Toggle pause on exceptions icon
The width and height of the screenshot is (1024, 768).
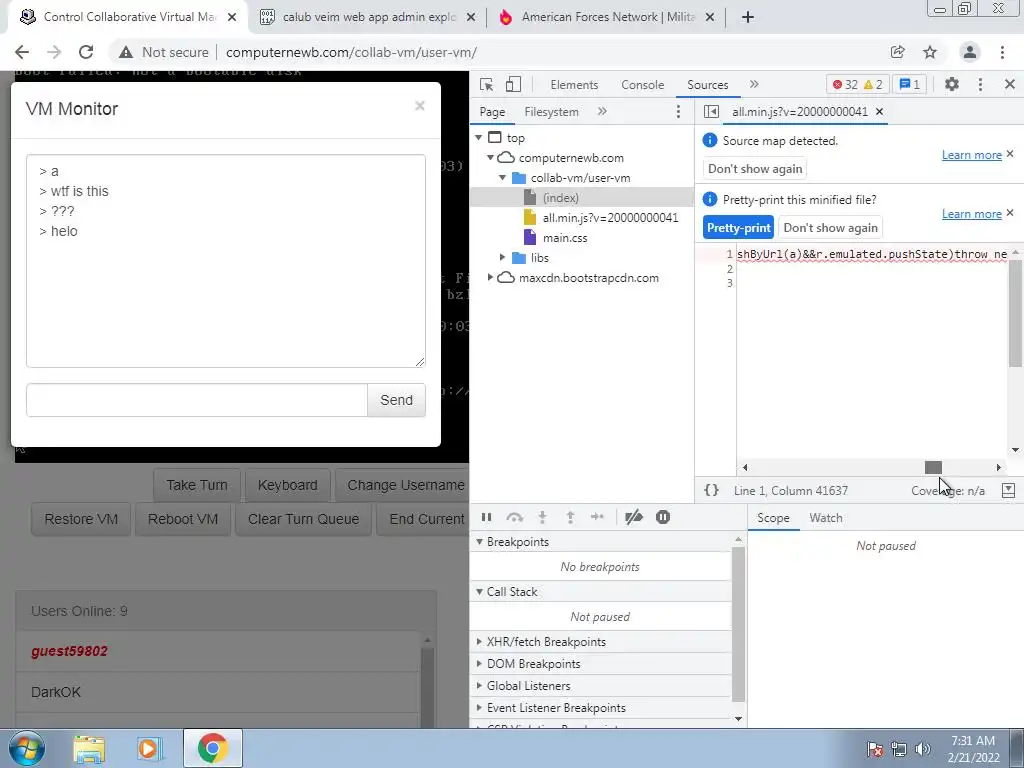(663, 517)
